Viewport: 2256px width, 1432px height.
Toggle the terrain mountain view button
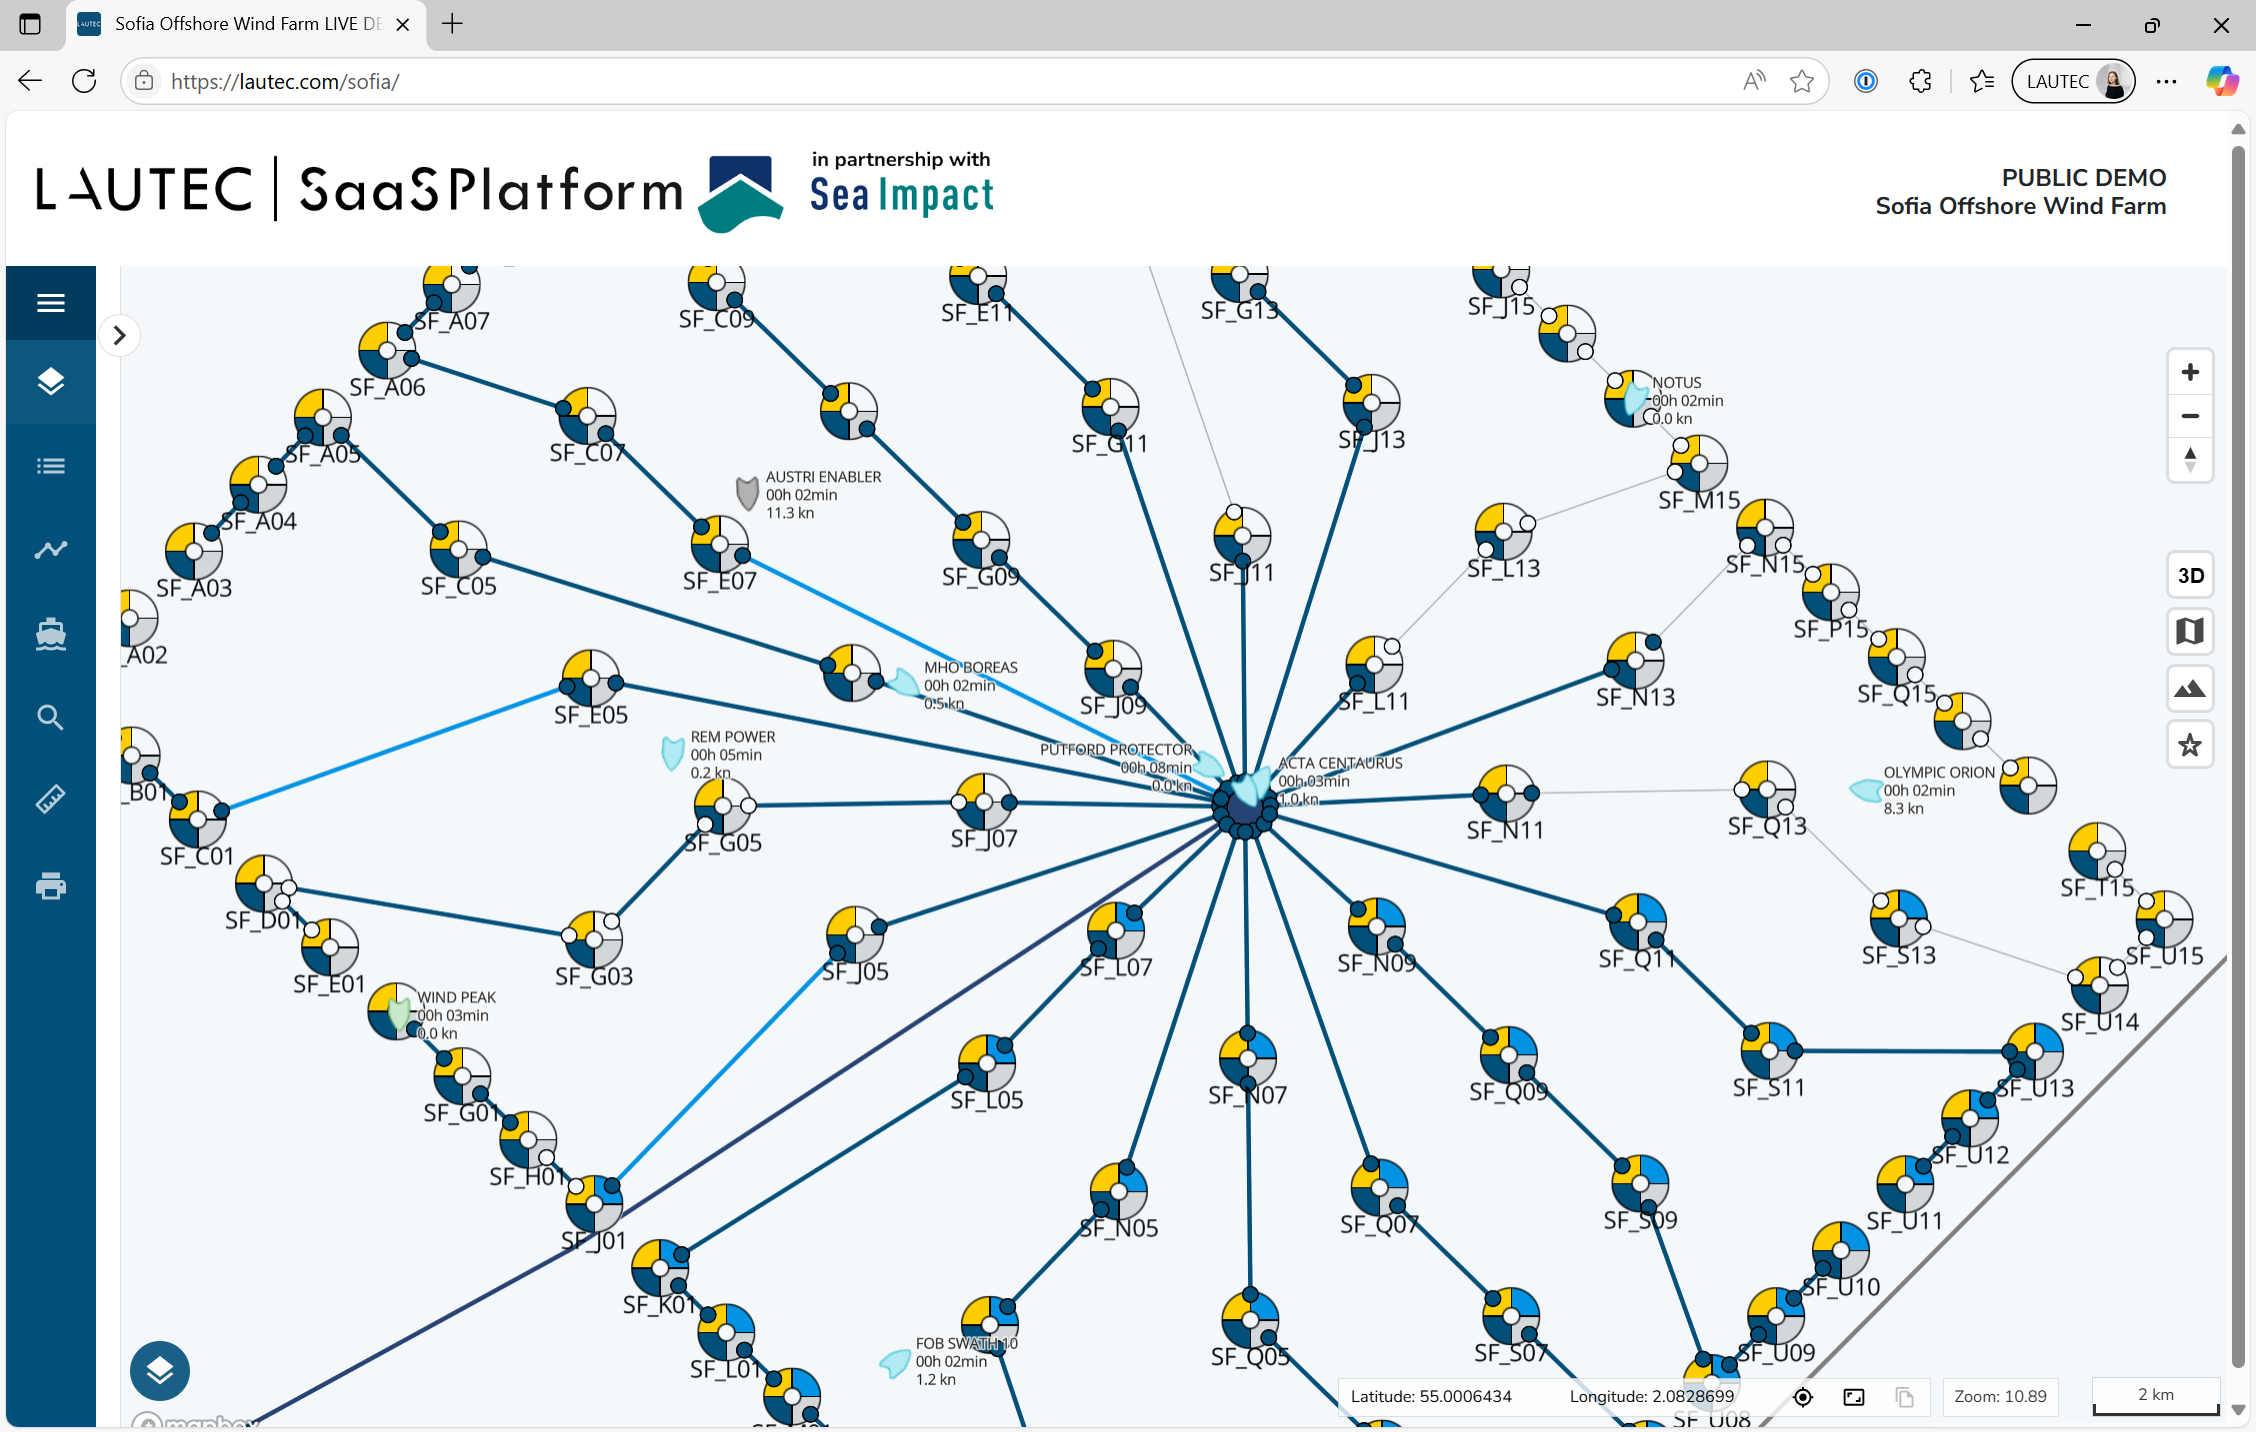coord(2190,689)
